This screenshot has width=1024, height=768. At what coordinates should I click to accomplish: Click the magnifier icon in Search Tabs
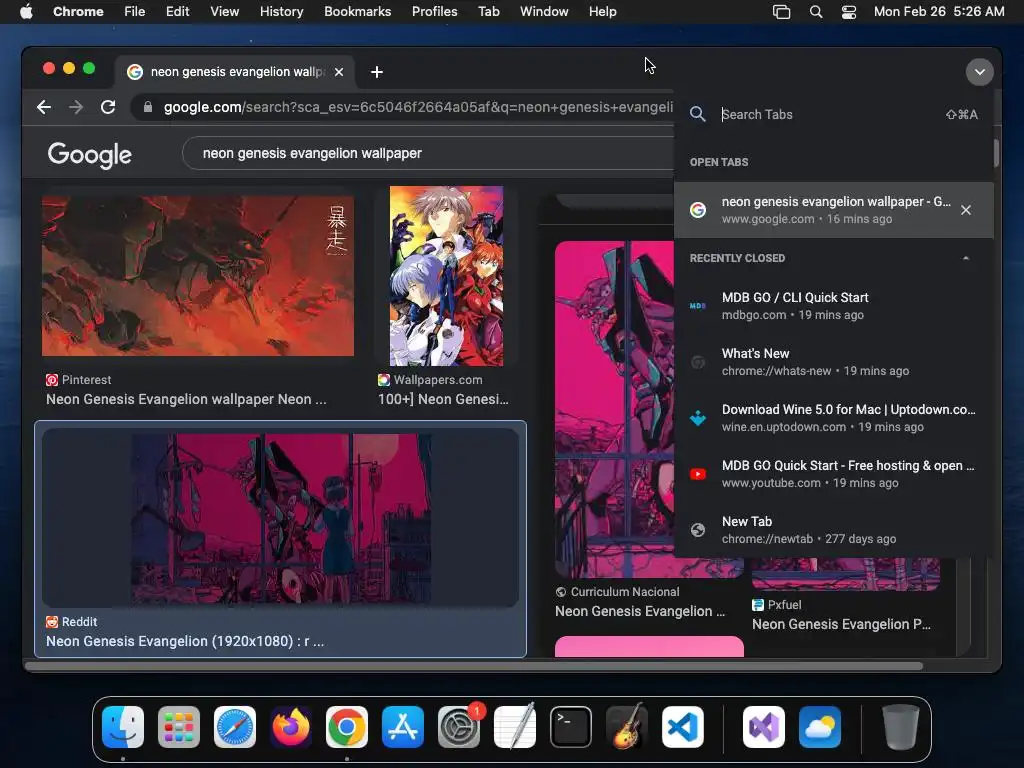click(x=697, y=114)
